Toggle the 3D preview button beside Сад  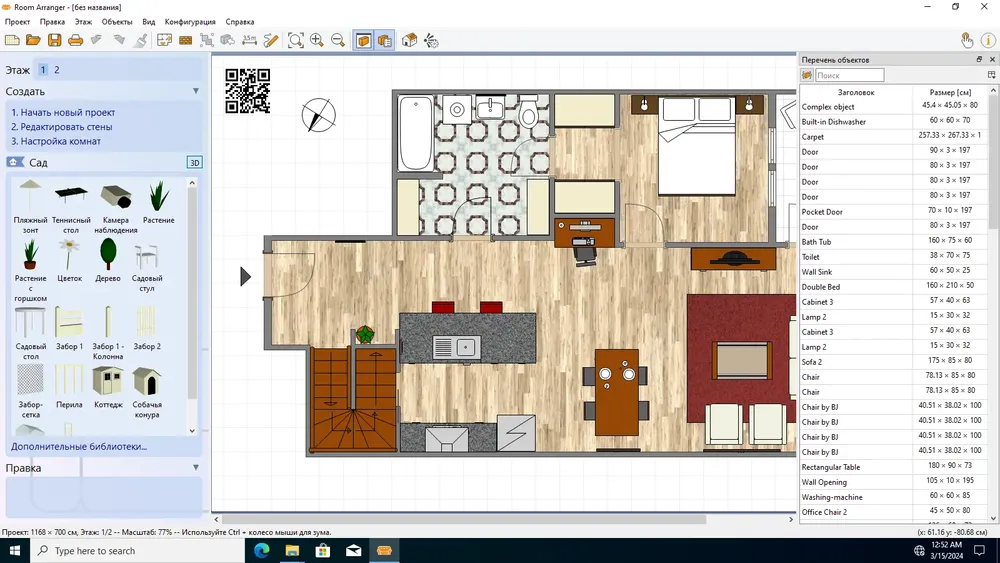coord(195,163)
